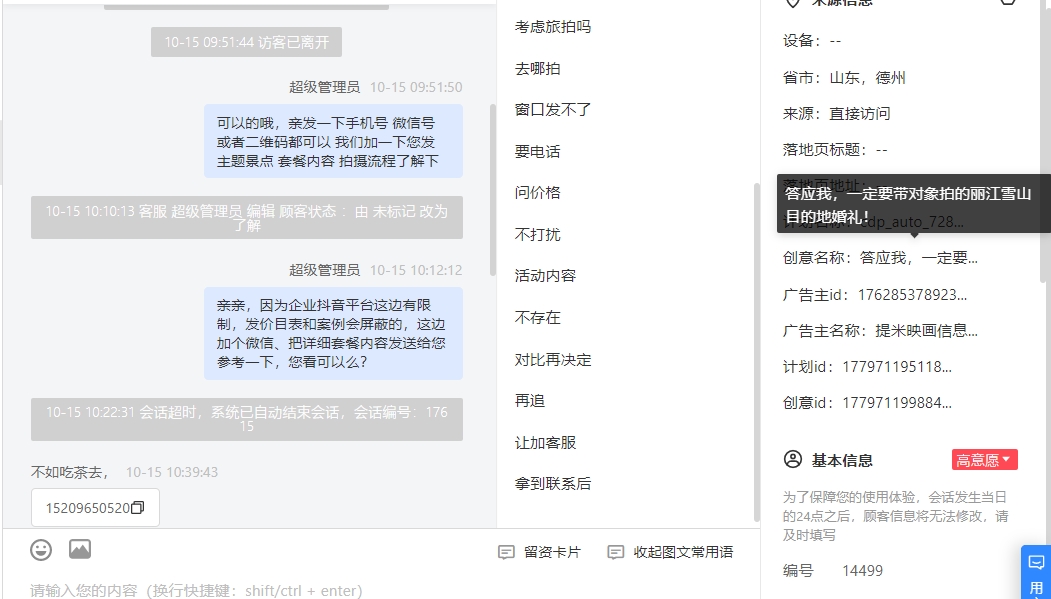Click the 基本信息 person icon
This screenshot has height=599, width=1051.
[x=793, y=460]
